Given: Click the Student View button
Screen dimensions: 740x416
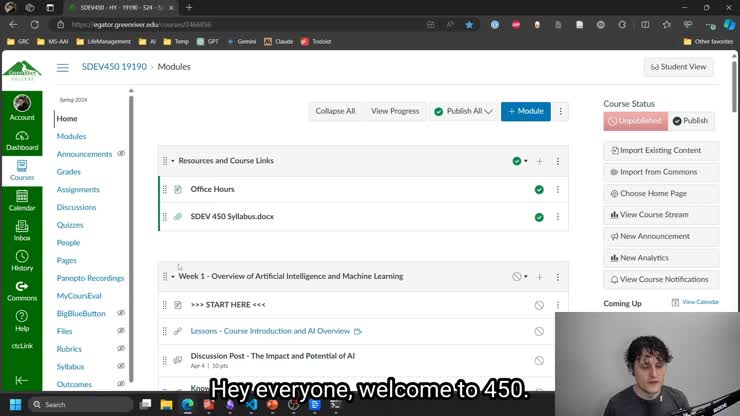Looking at the screenshot, I should click(678, 67).
